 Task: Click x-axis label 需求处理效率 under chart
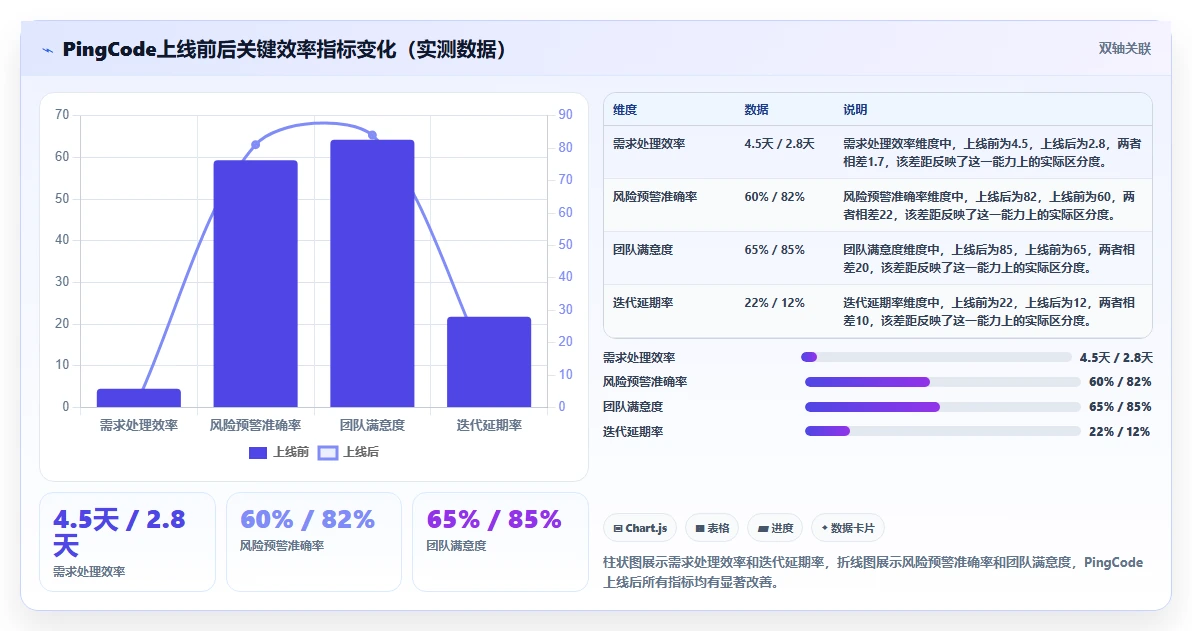click(x=138, y=426)
